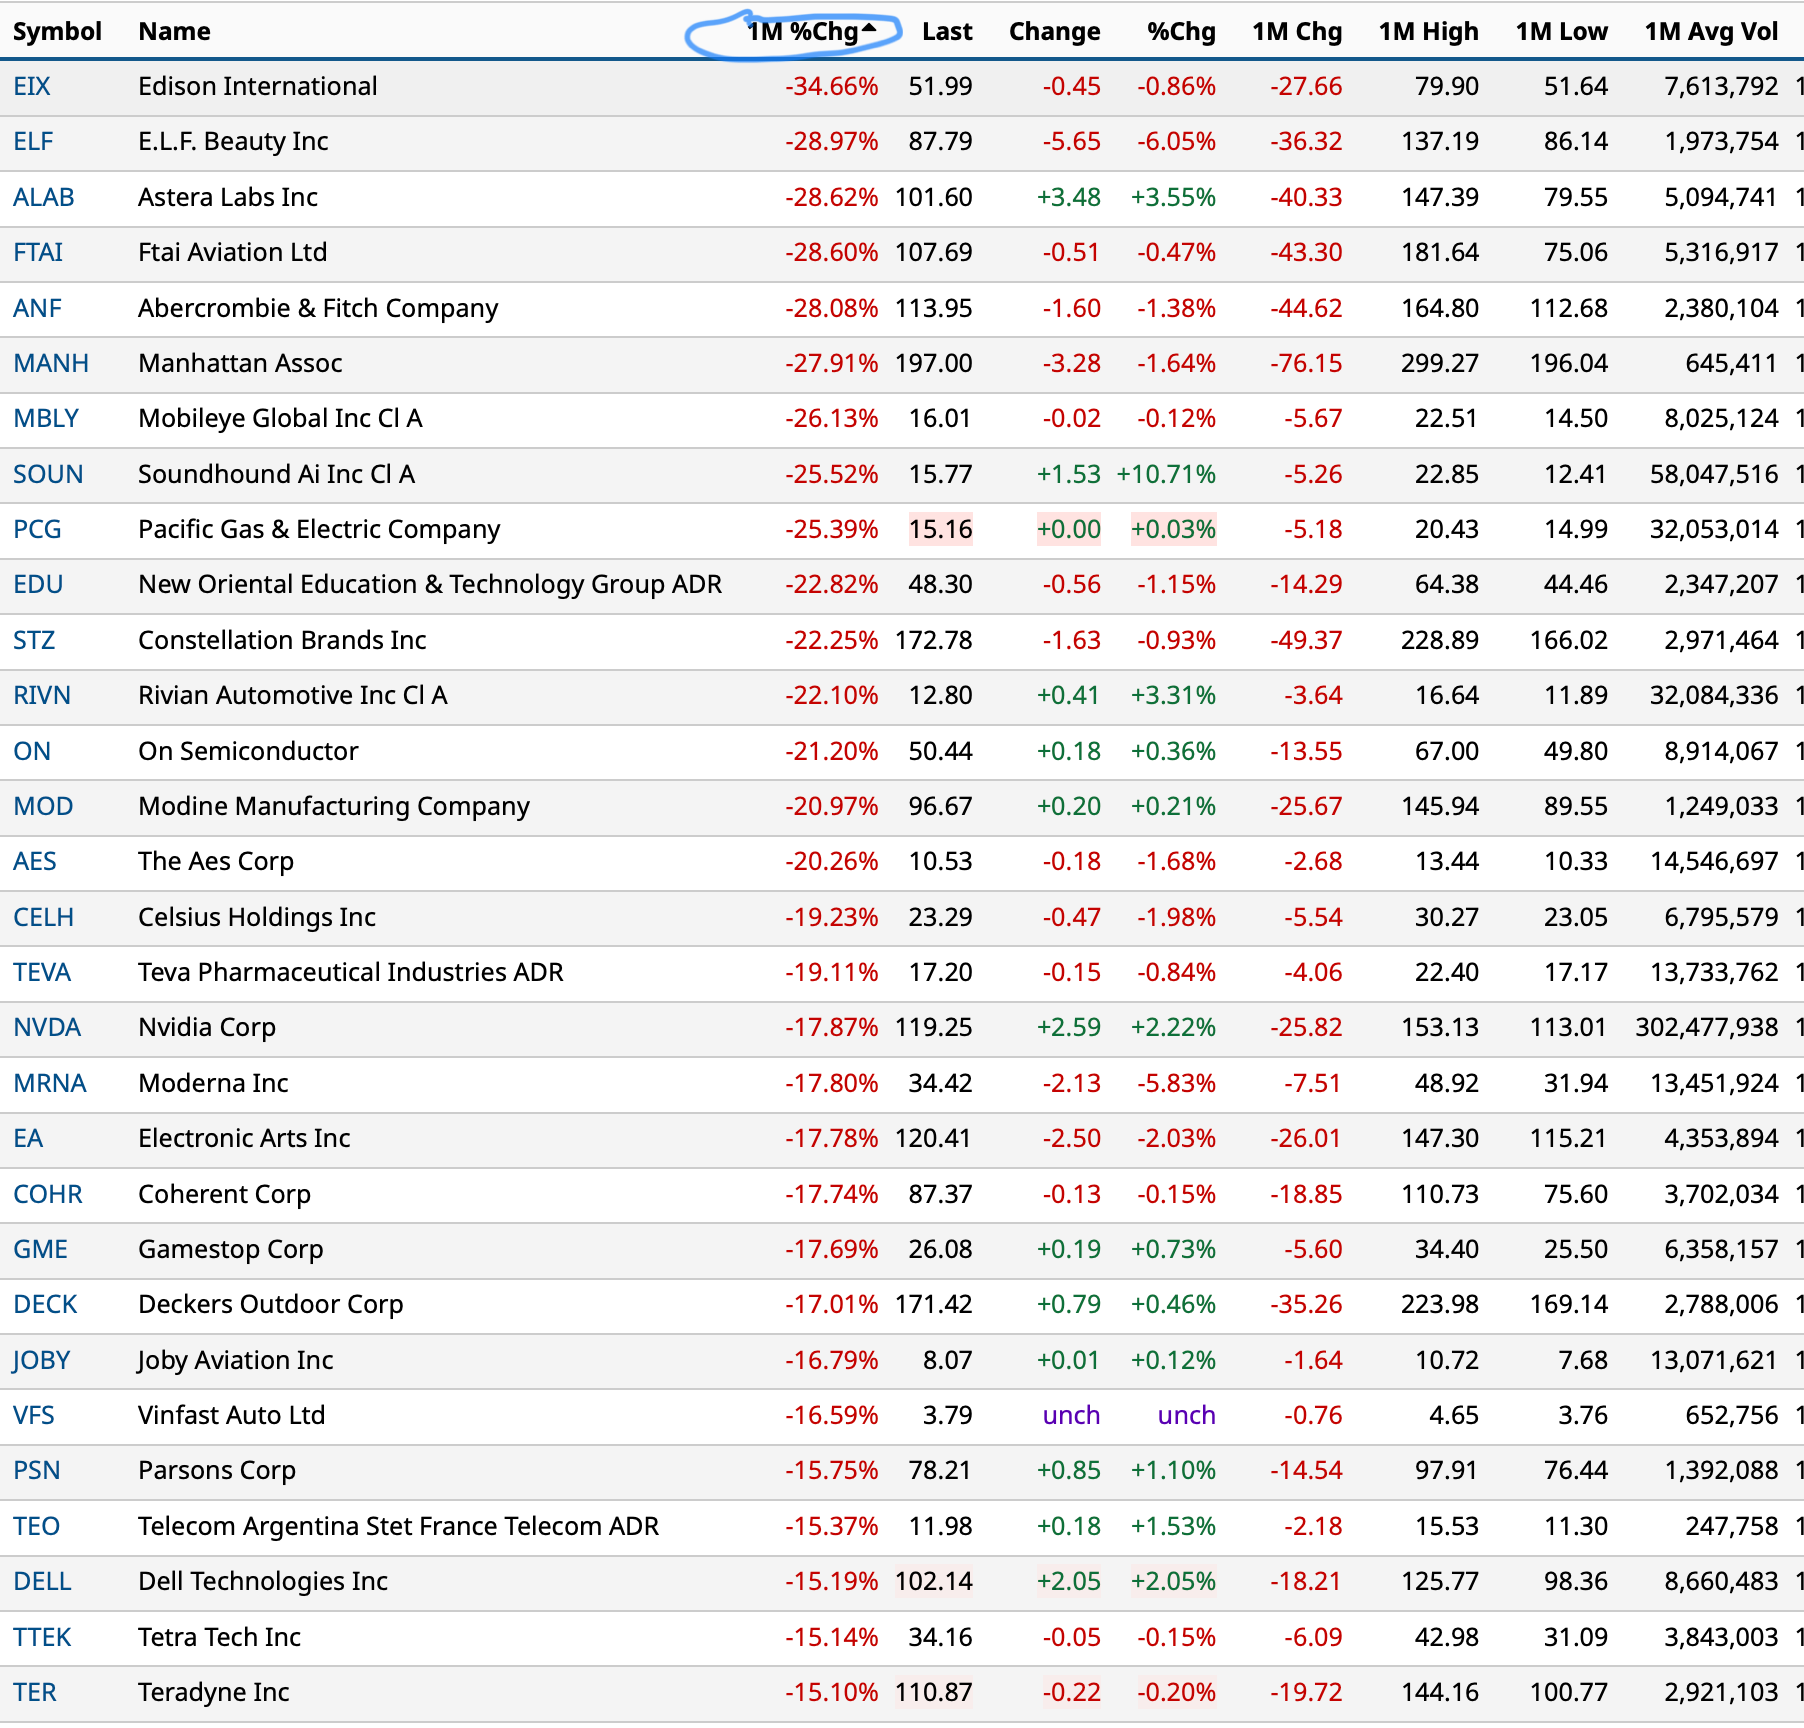The image size is (1804, 1728).
Task: Open the TEVA ticker link
Action: point(42,973)
